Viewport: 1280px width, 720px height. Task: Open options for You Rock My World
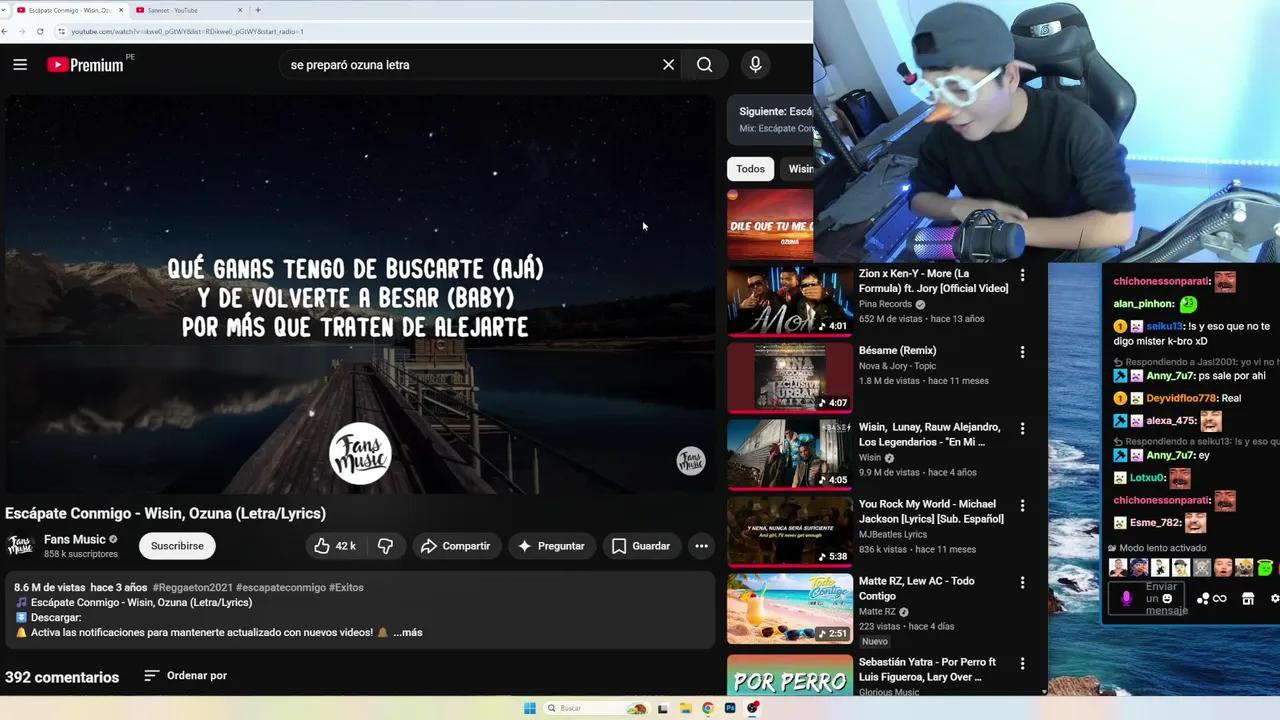(x=1022, y=506)
